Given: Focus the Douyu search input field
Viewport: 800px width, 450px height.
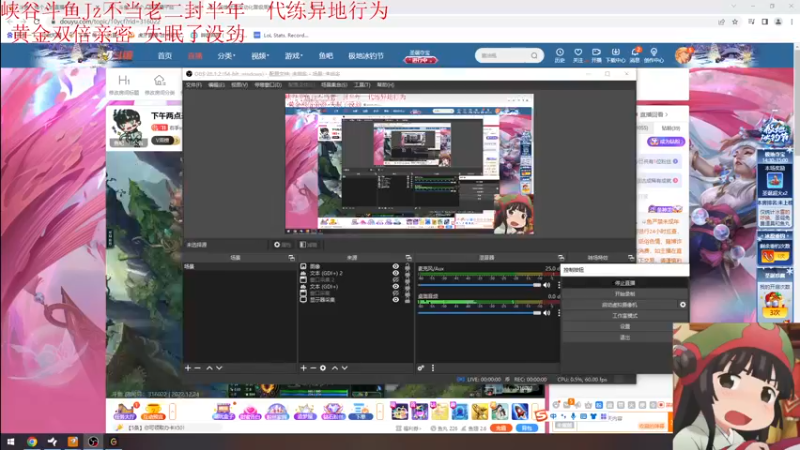Looking at the screenshot, I should pos(504,55).
